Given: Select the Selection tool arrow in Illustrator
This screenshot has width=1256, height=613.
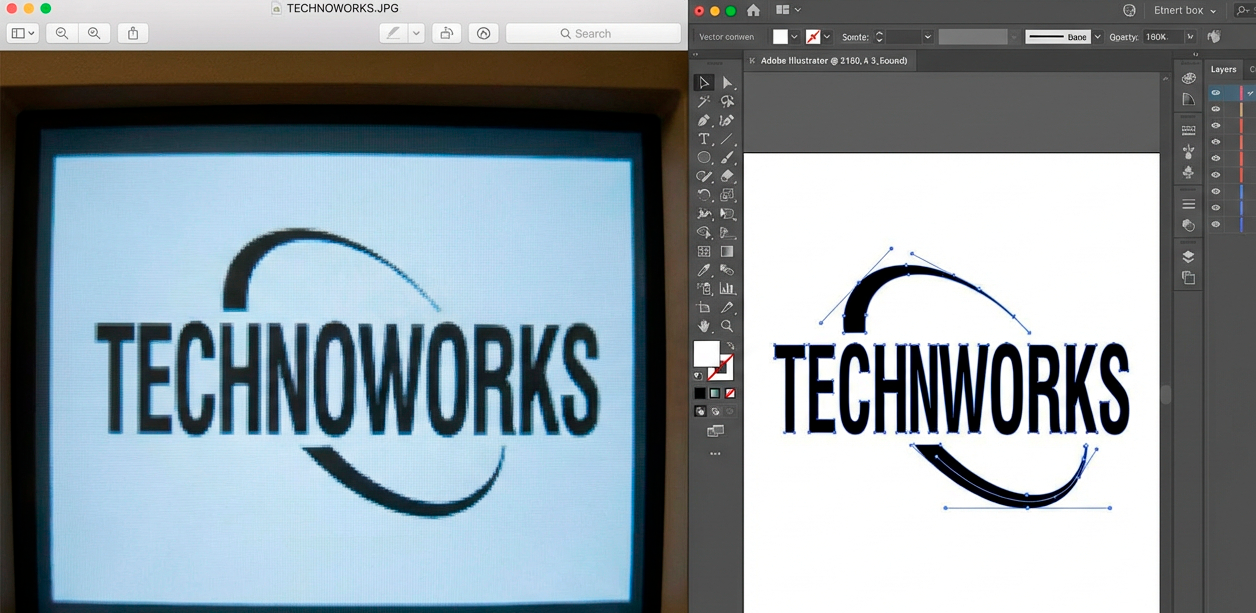Looking at the screenshot, I should click(x=704, y=83).
